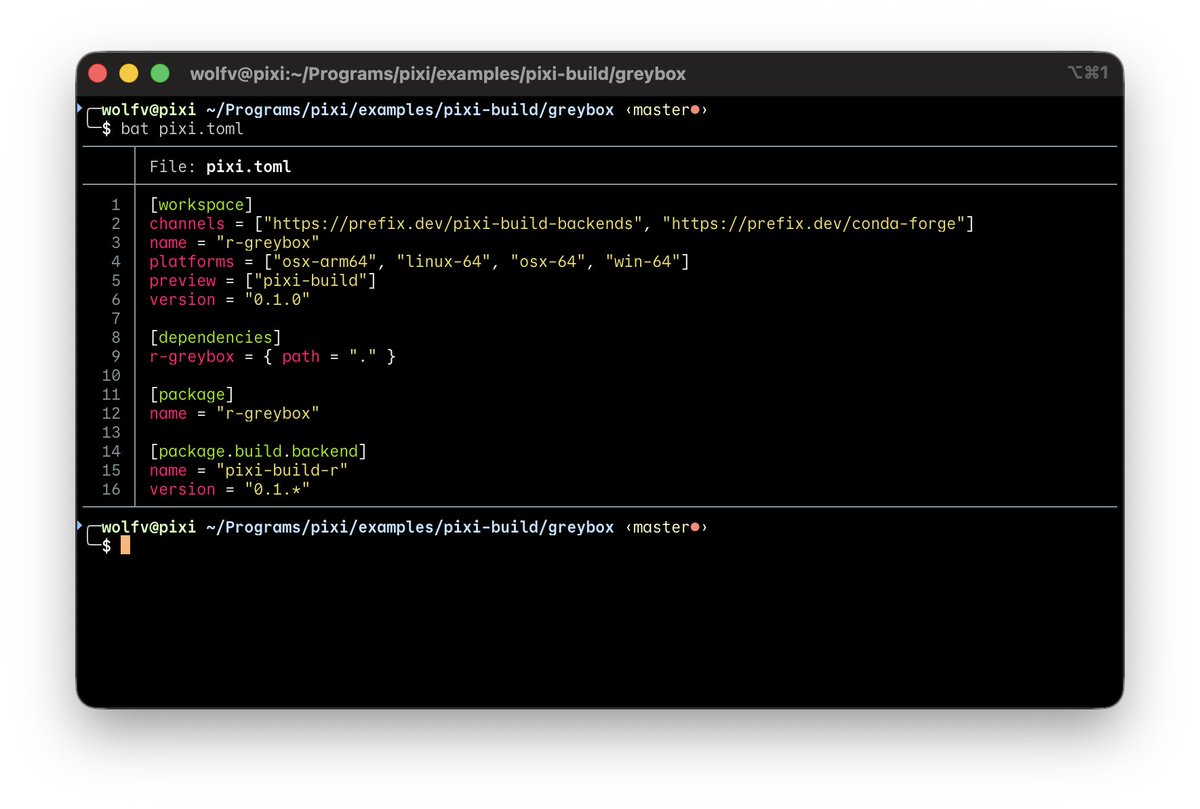Click the window title path text
1200x809 pixels.
(x=438, y=74)
